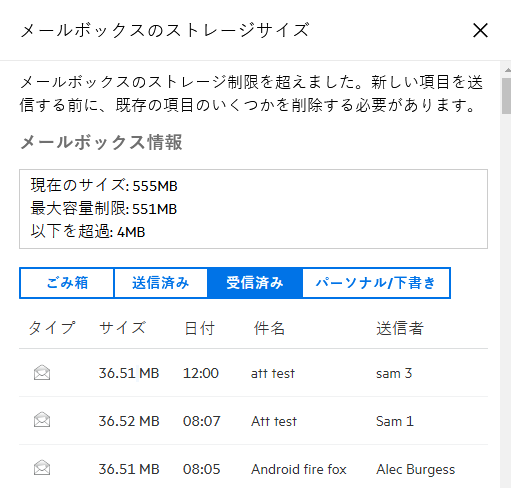Screen dimensions: 511x488
Task: Click the scrollbar up arrow
Action: point(507,70)
